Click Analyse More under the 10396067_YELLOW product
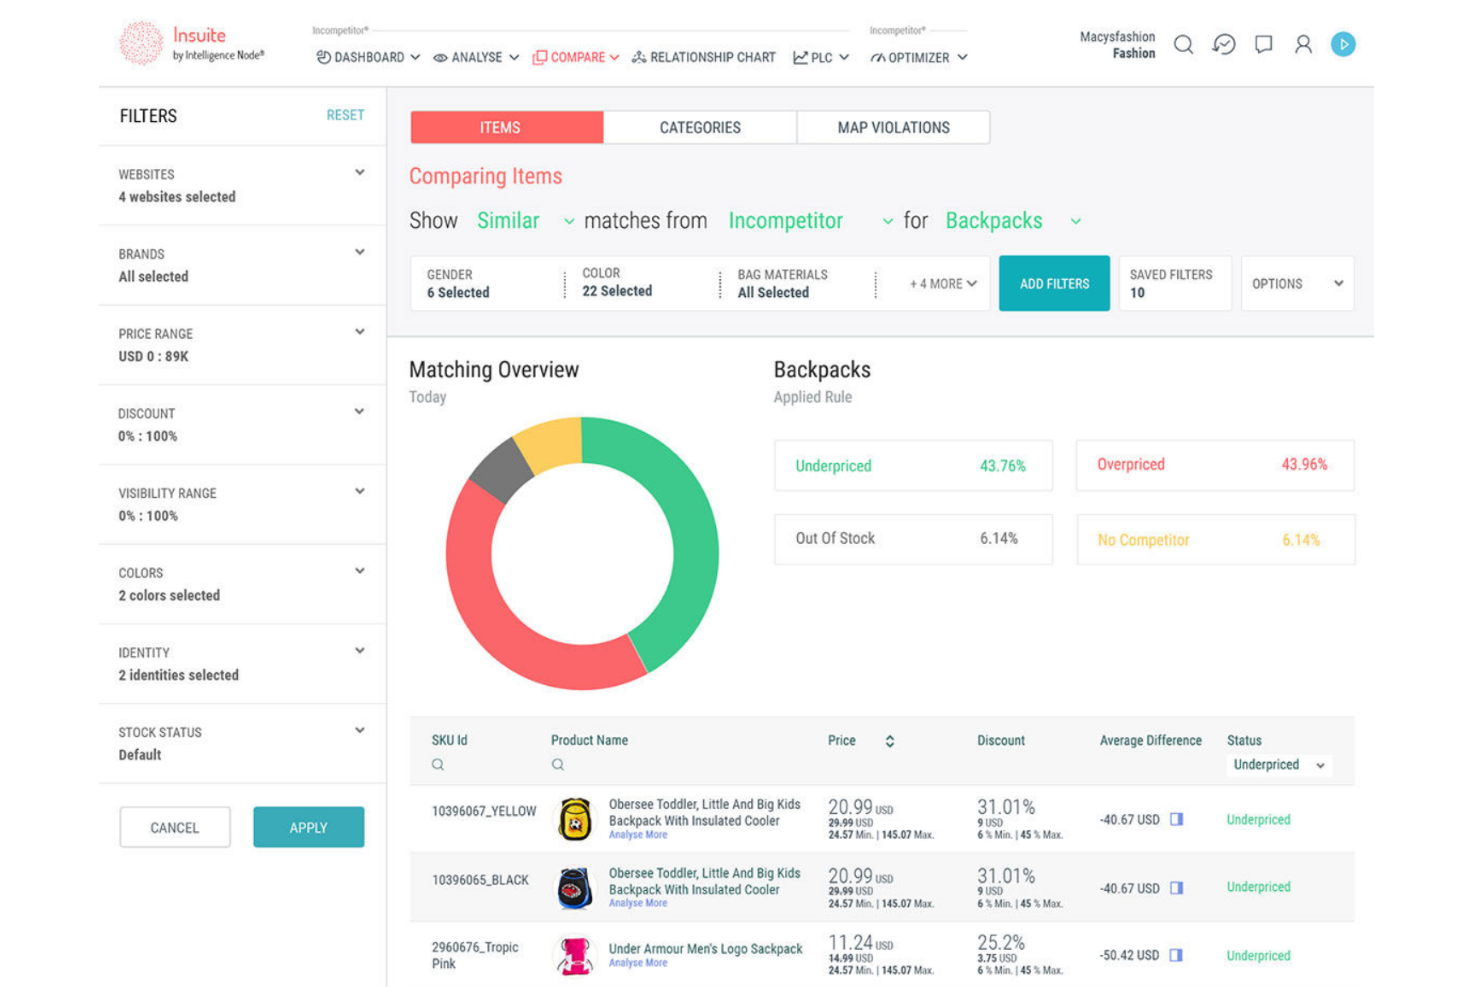1480x987 pixels. pos(638,835)
